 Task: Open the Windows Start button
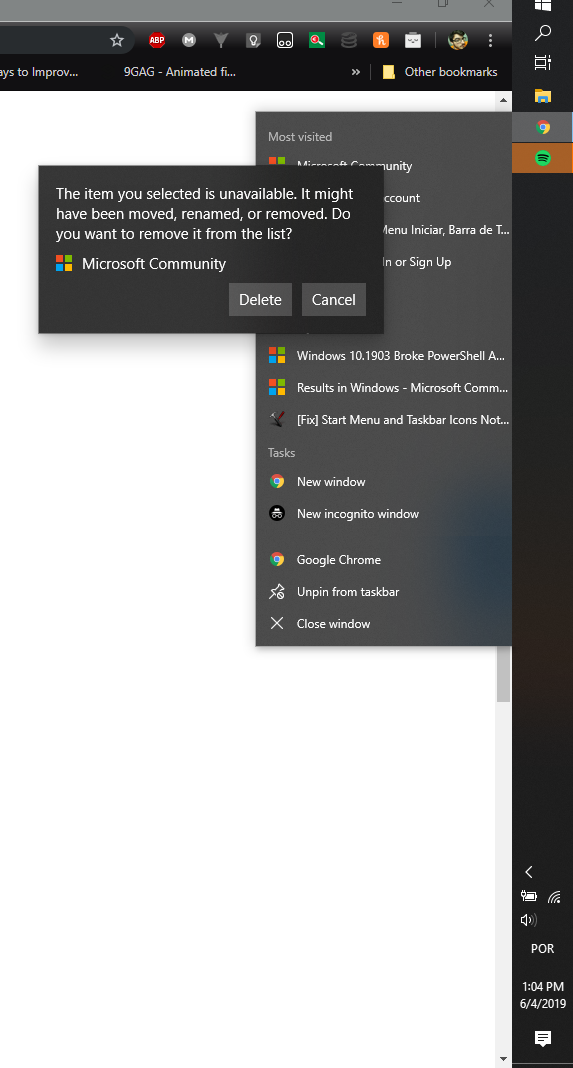click(x=542, y=5)
